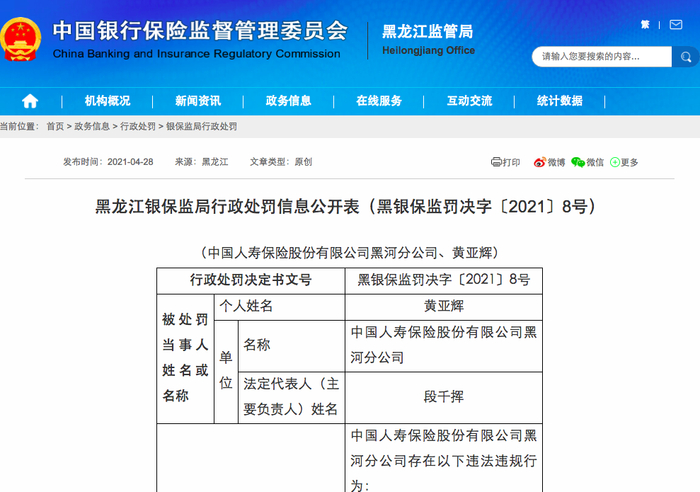Click the 单位 table cell
This screenshot has height=492, width=700.
pyautogui.click(x=226, y=371)
